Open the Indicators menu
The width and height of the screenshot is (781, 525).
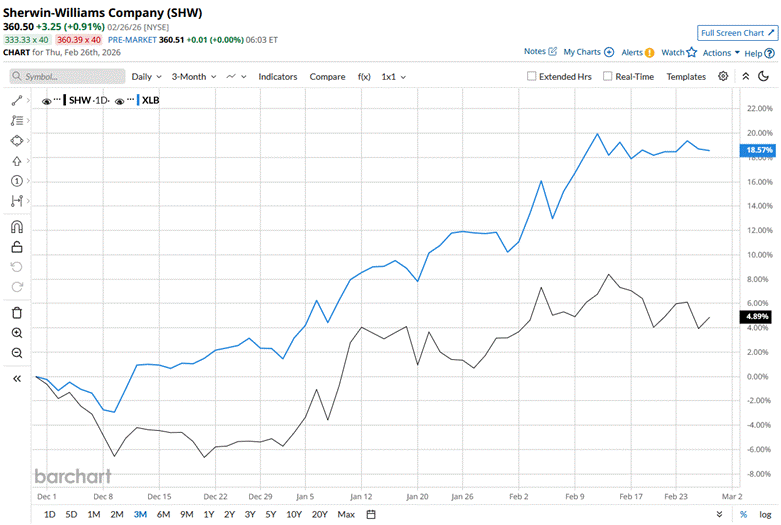(x=277, y=77)
